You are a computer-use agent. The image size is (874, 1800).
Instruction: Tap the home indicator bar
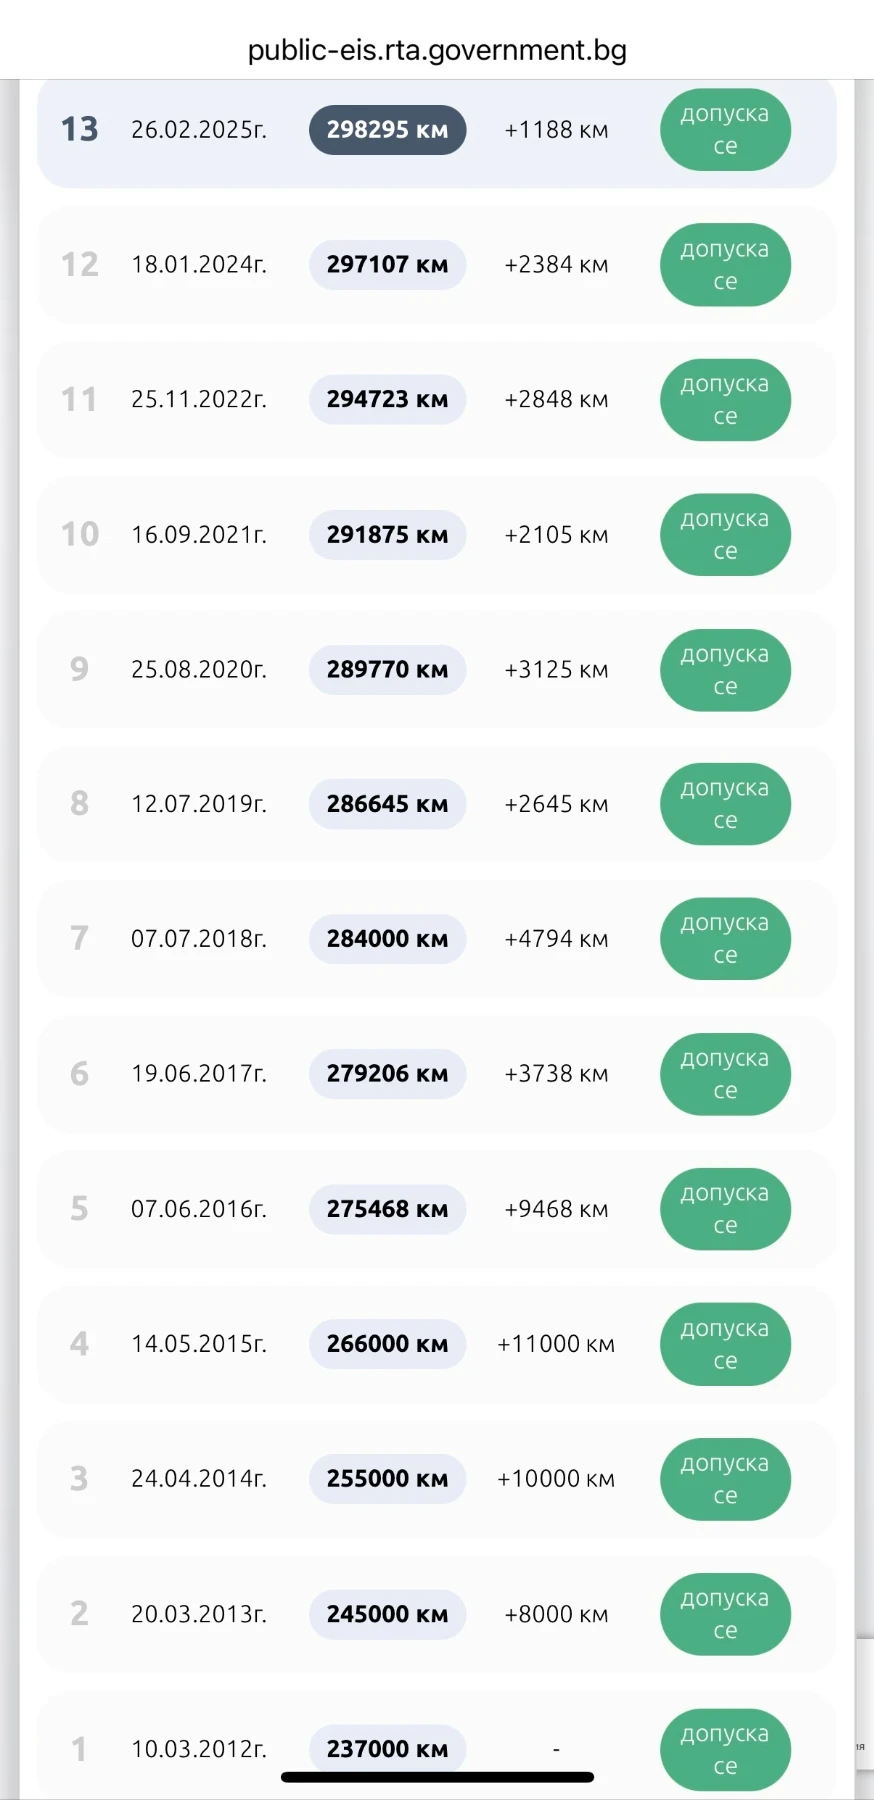click(437, 1777)
